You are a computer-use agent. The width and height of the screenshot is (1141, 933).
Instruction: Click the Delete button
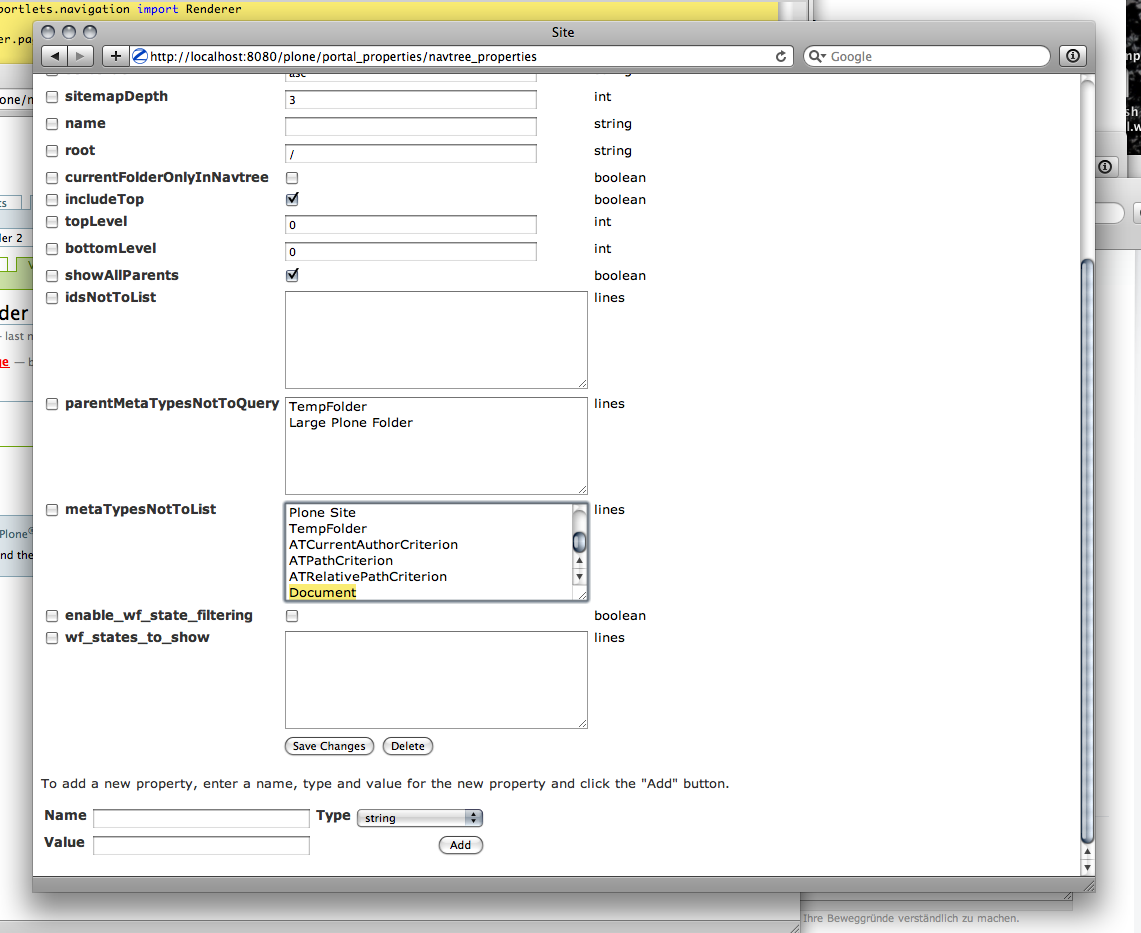408,746
